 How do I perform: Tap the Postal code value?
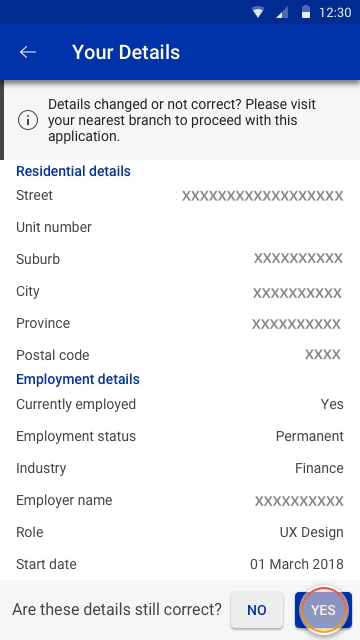pos(323,354)
